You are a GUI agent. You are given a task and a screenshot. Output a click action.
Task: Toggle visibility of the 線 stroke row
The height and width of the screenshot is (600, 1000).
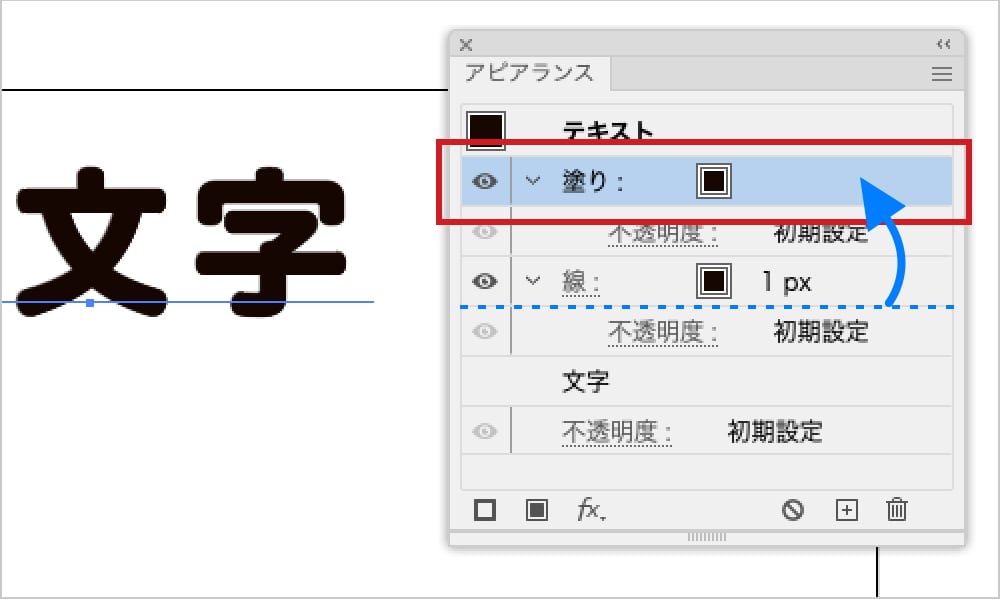coord(484,281)
